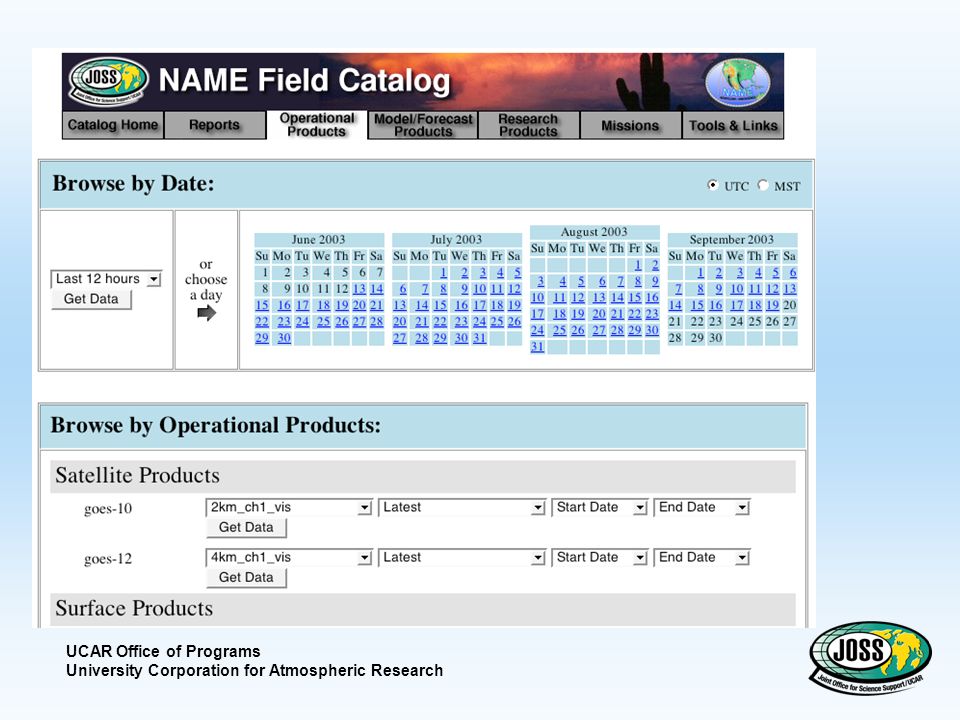
Task: Open the Missions tab
Action: (x=630, y=125)
